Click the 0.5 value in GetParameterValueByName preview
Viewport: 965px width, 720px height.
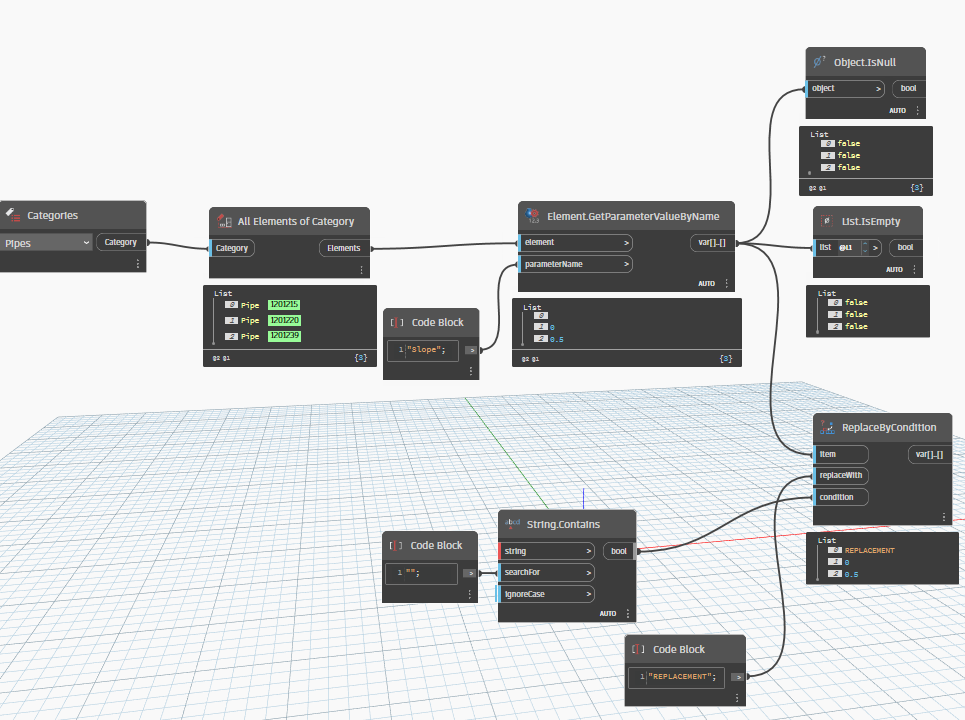tap(556, 339)
